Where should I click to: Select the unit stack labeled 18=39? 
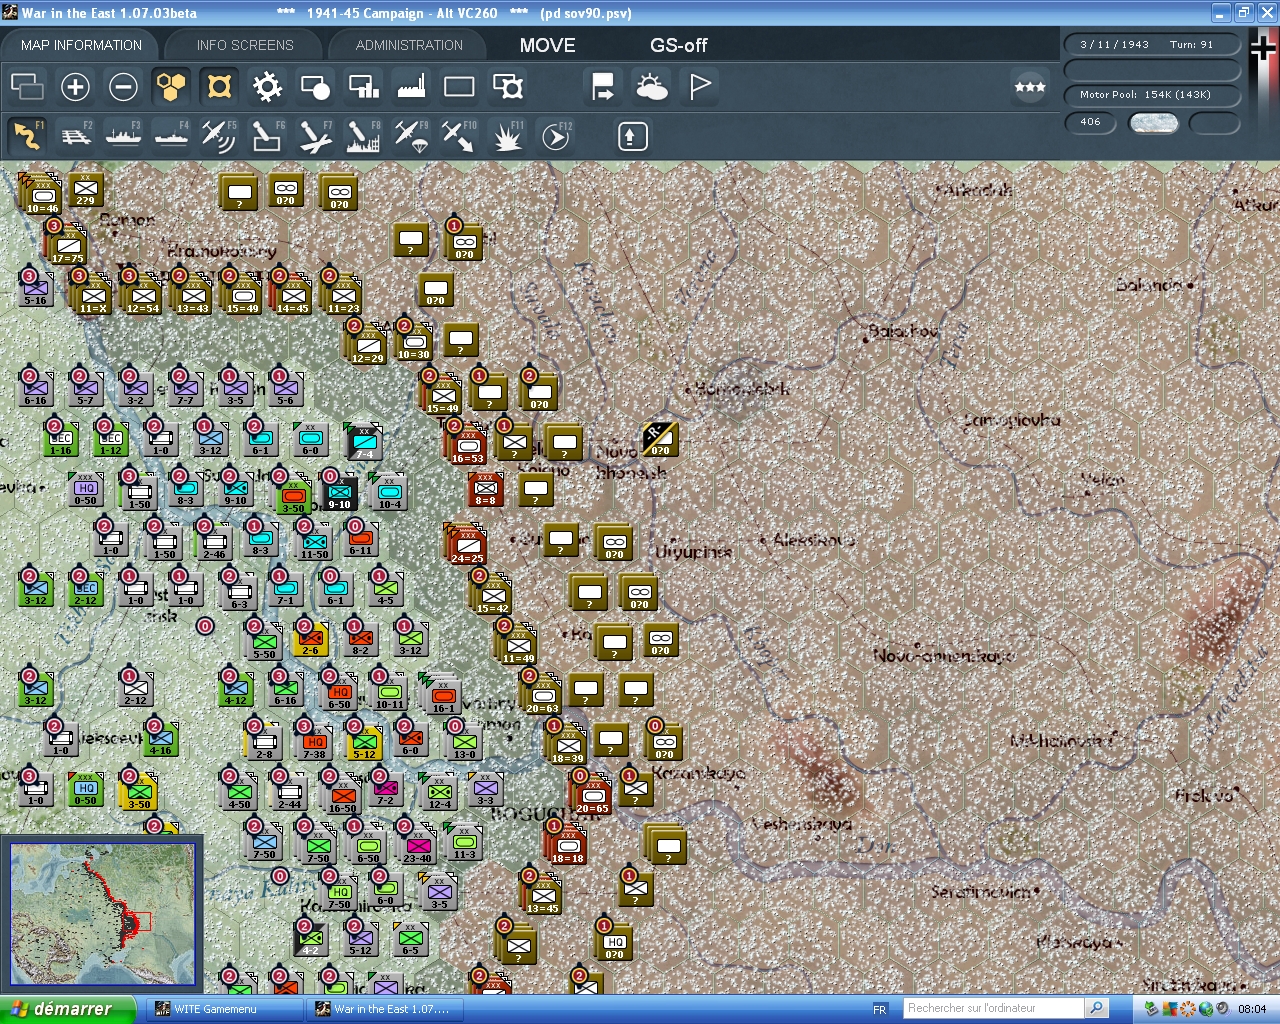[567, 743]
